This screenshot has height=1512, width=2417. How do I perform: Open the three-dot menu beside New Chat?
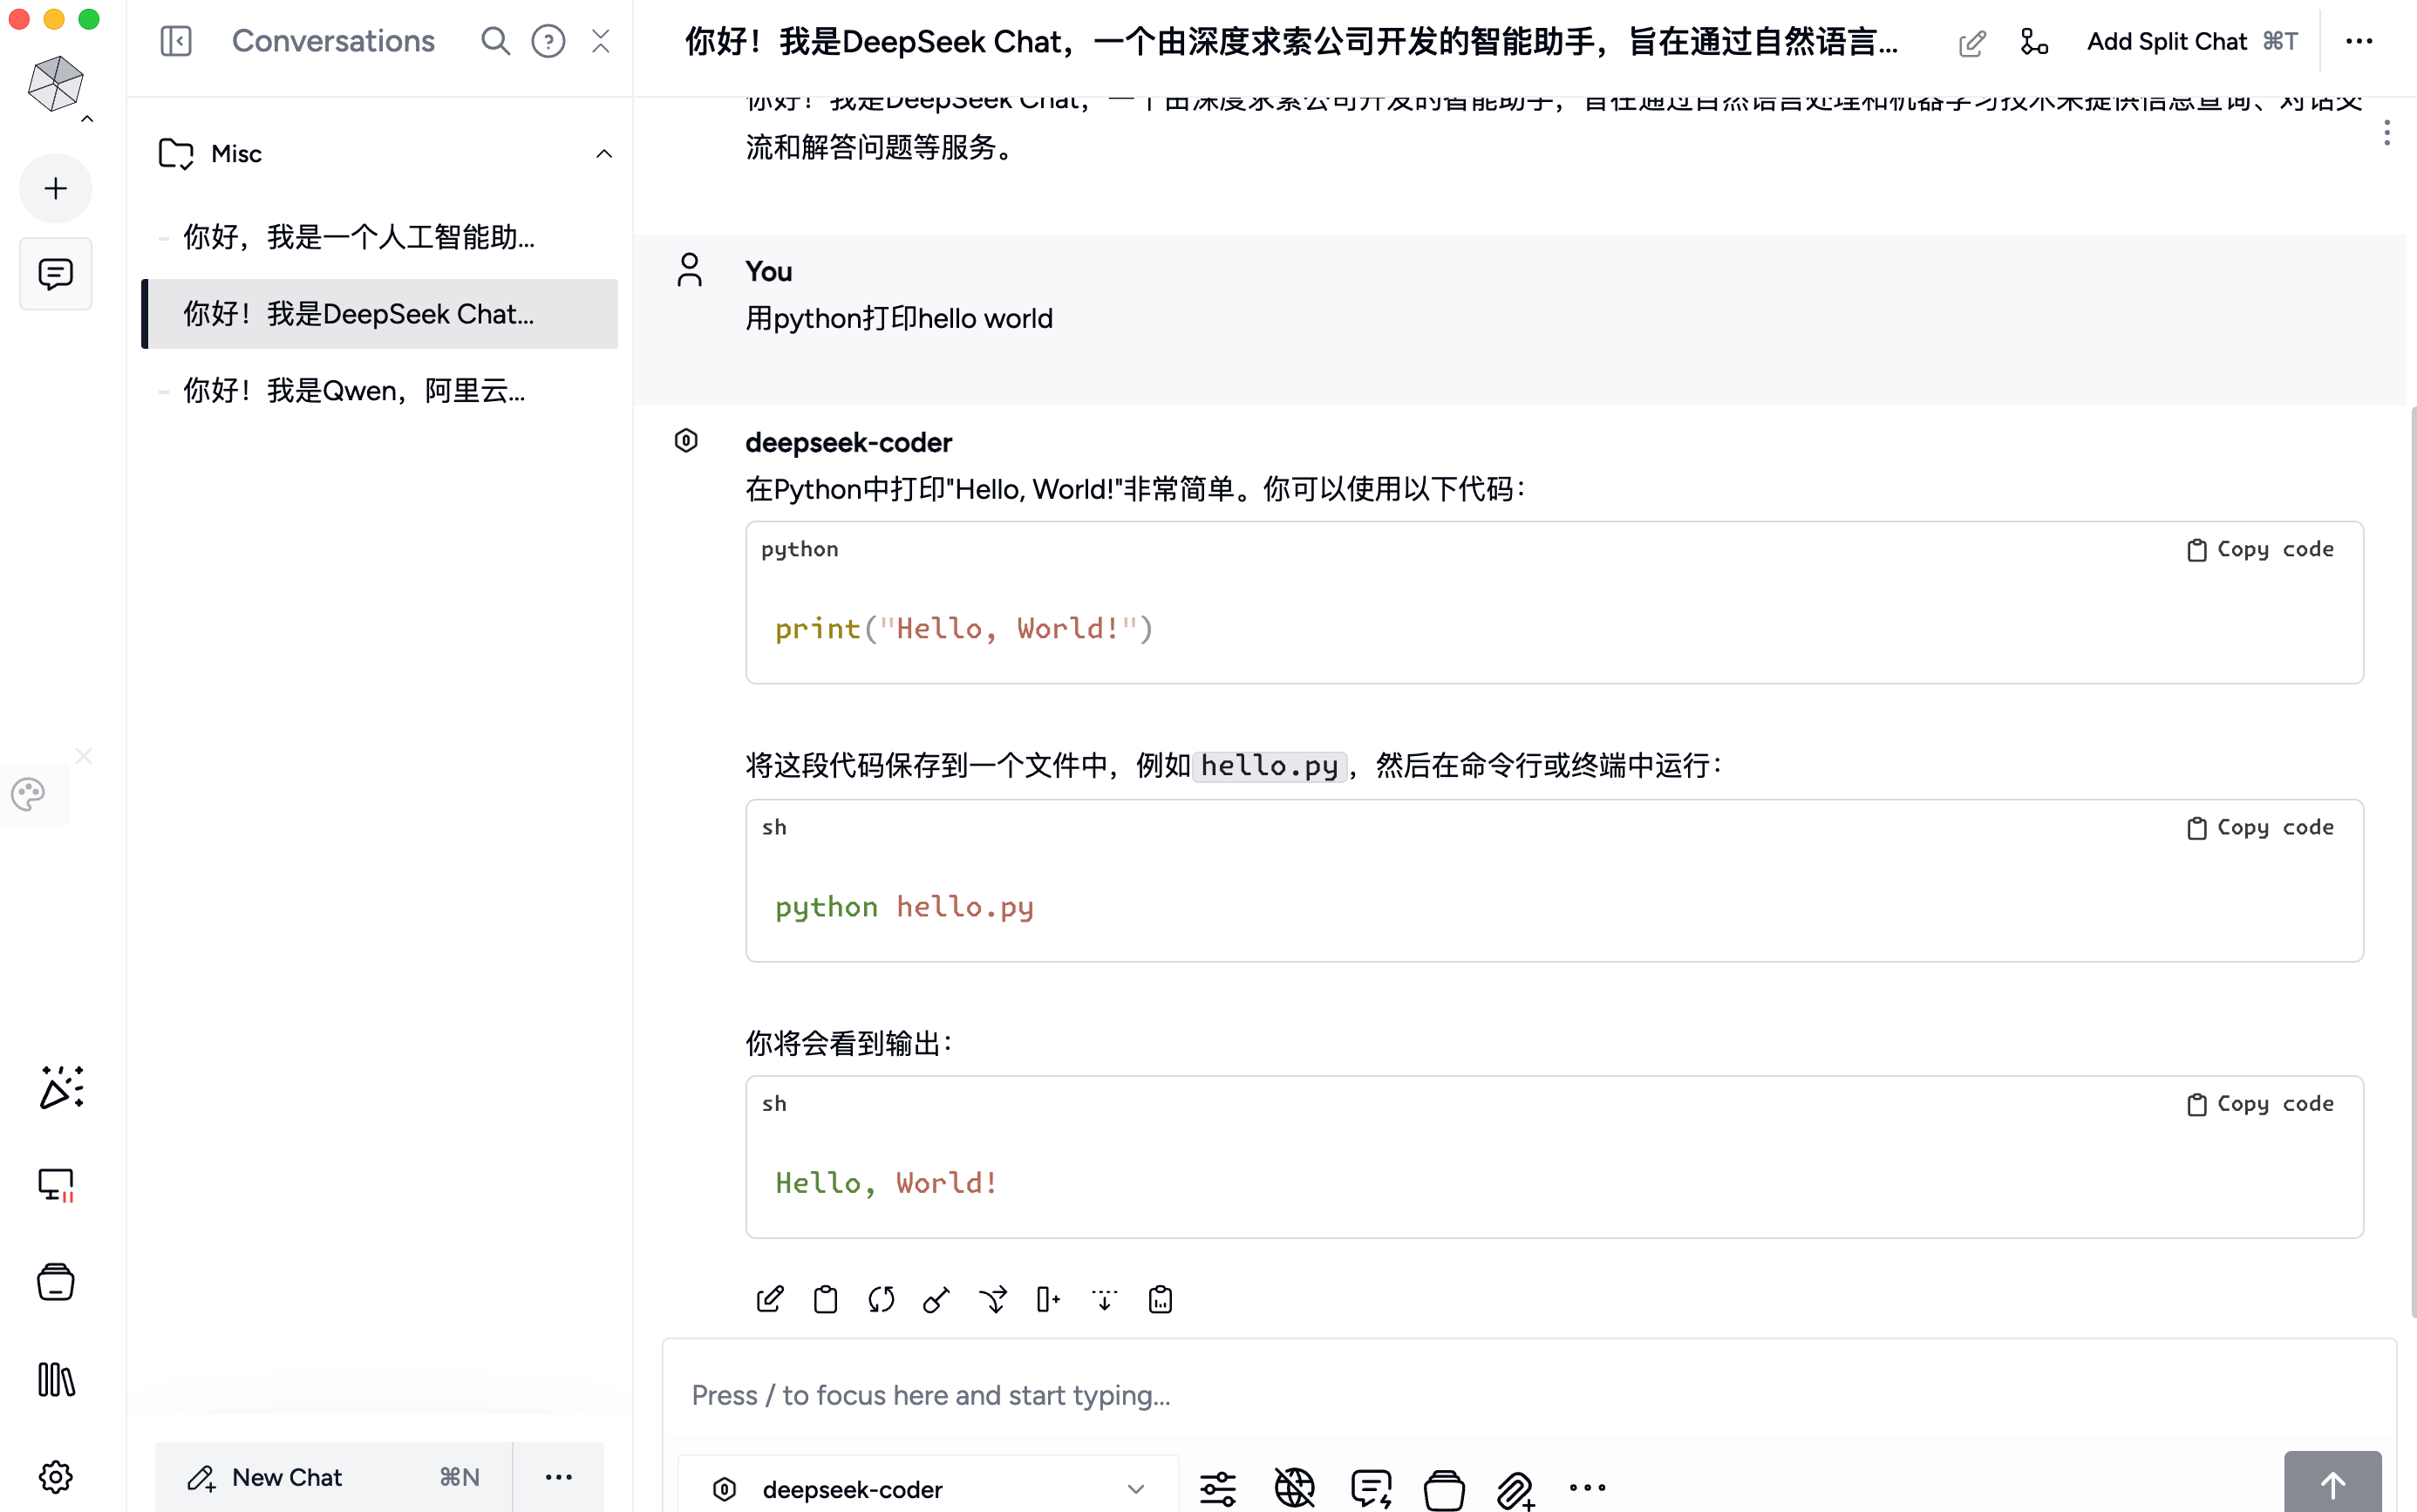[x=558, y=1477]
